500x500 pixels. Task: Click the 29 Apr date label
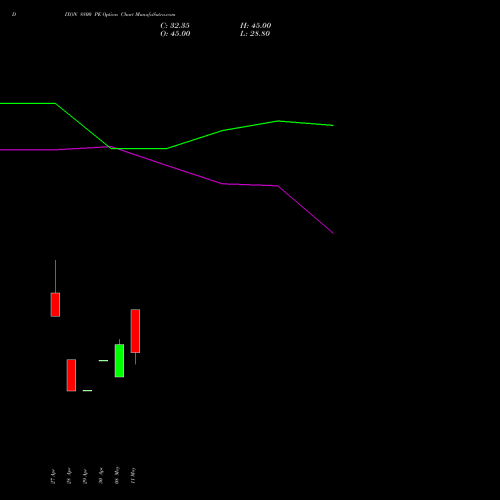click(x=85, y=476)
